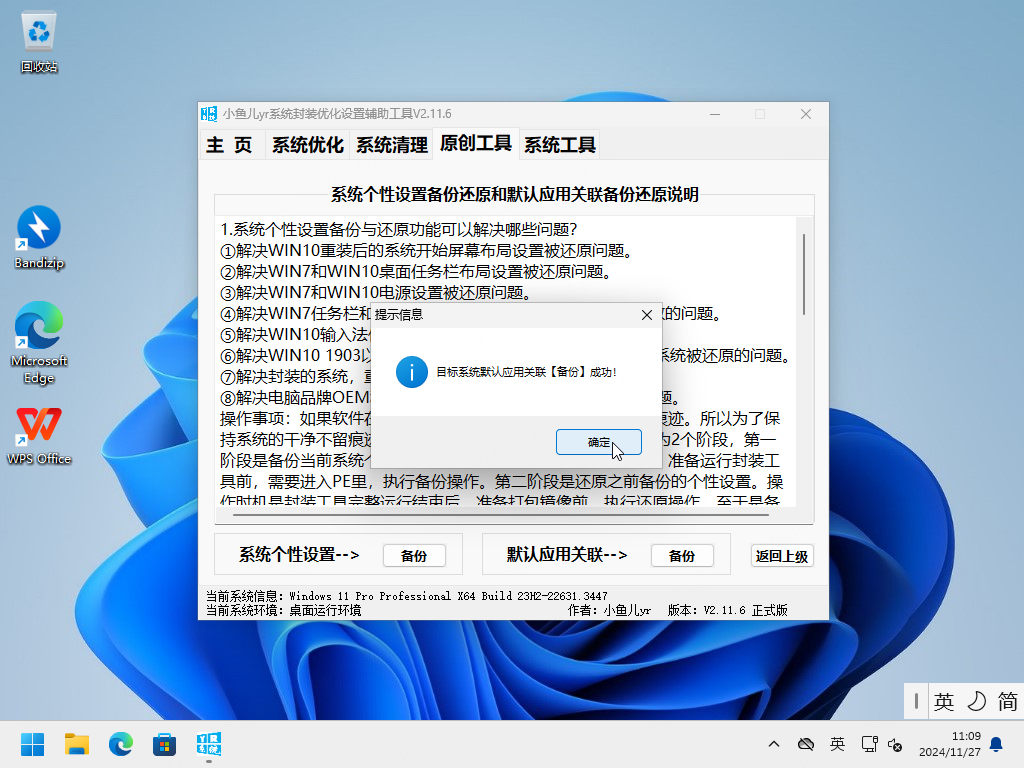This screenshot has height=768, width=1024.
Task: Click the muted volume tray icon
Action: click(x=895, y=744)
